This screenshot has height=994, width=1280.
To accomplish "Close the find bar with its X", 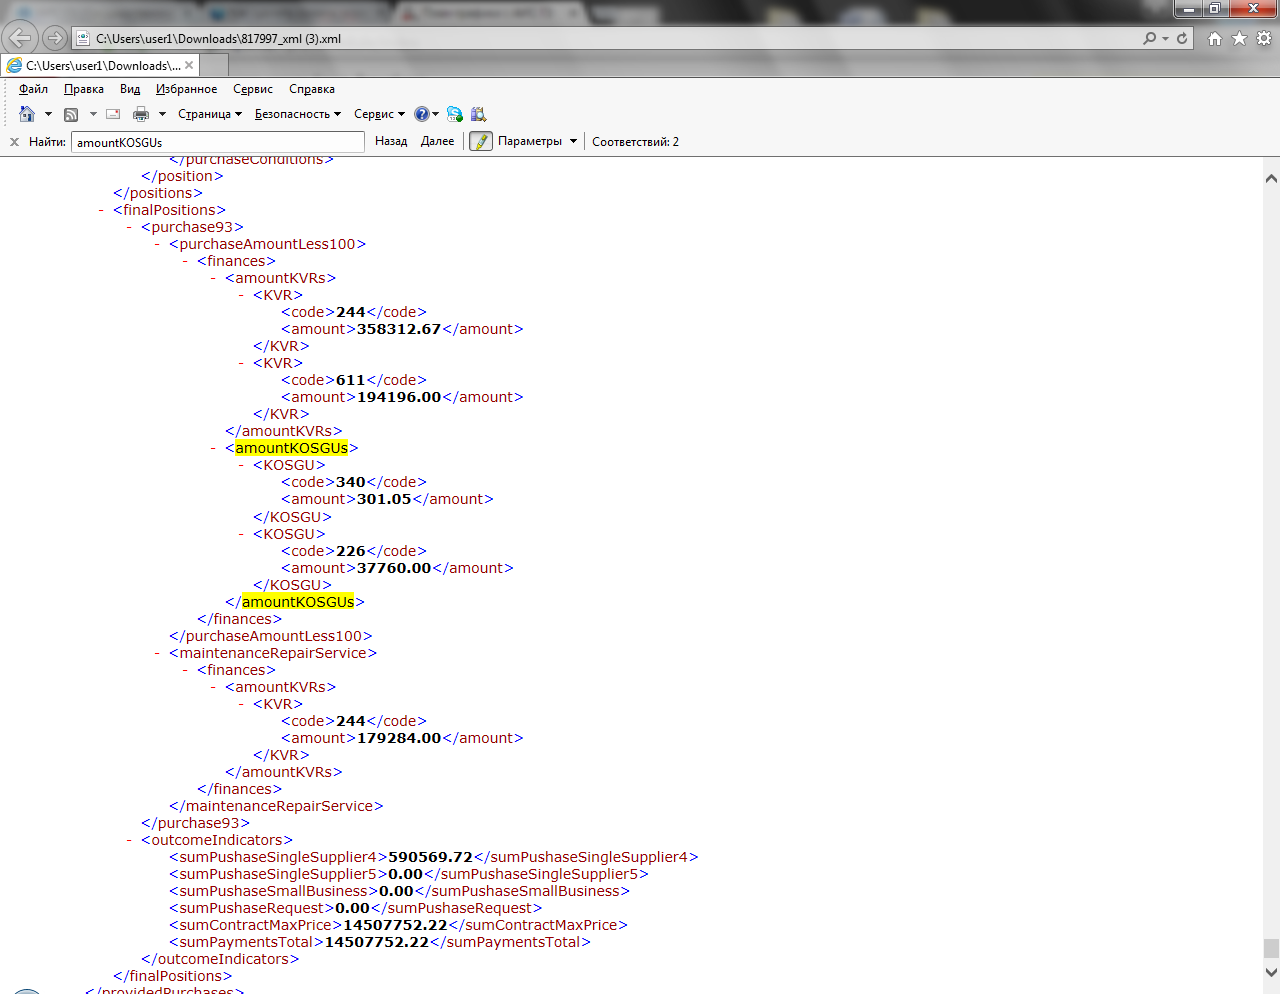I will [14, 142].
